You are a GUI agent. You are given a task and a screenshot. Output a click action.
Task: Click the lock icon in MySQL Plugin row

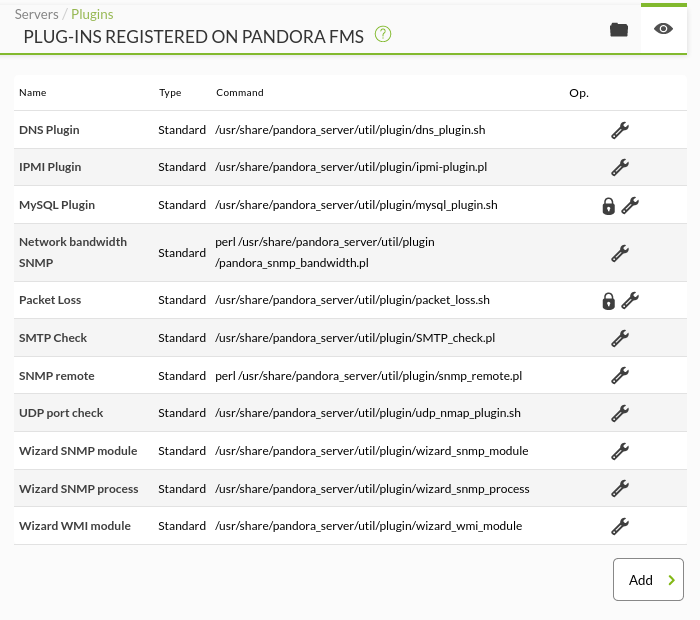coord(608,206)
